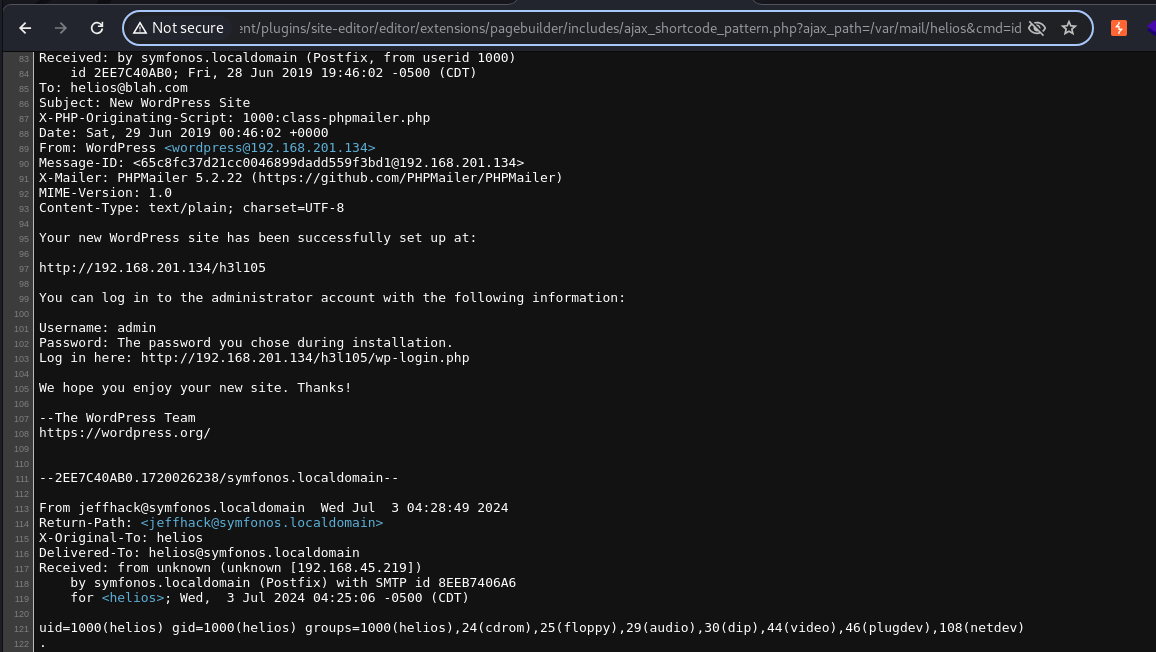Click the 'id 2EE7C40AB0; Fri, 28 Jun 2019' line

click(274, 72)
